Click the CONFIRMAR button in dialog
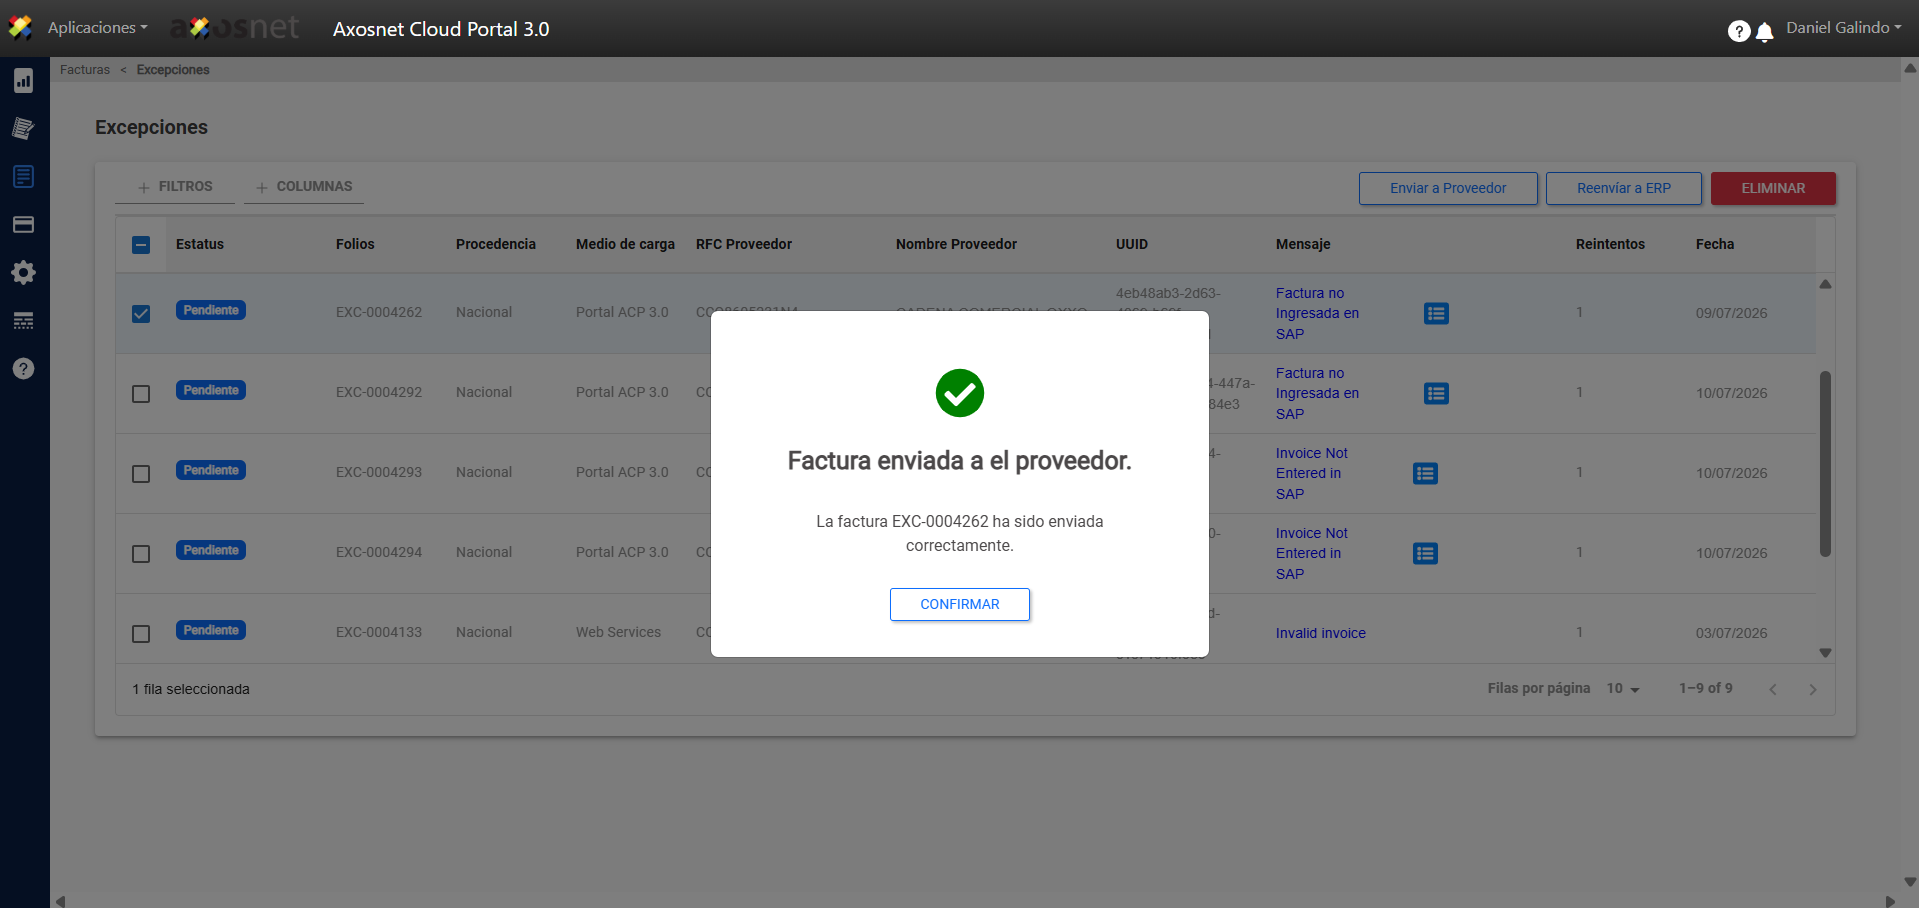Image resolution: width=1919 pixels, height=908 pixels. pos(960,604)
